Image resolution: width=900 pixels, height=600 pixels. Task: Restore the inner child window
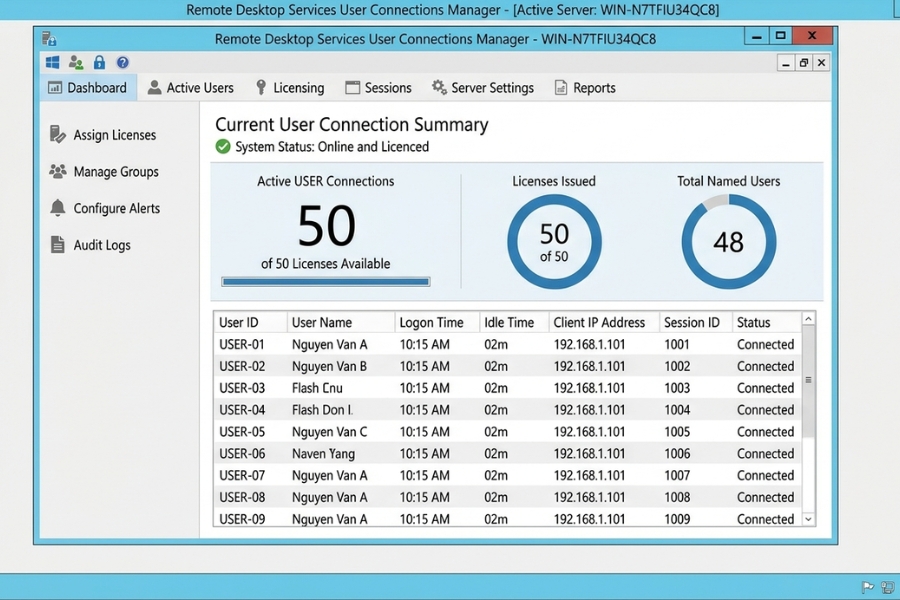(x=804, y=63)
